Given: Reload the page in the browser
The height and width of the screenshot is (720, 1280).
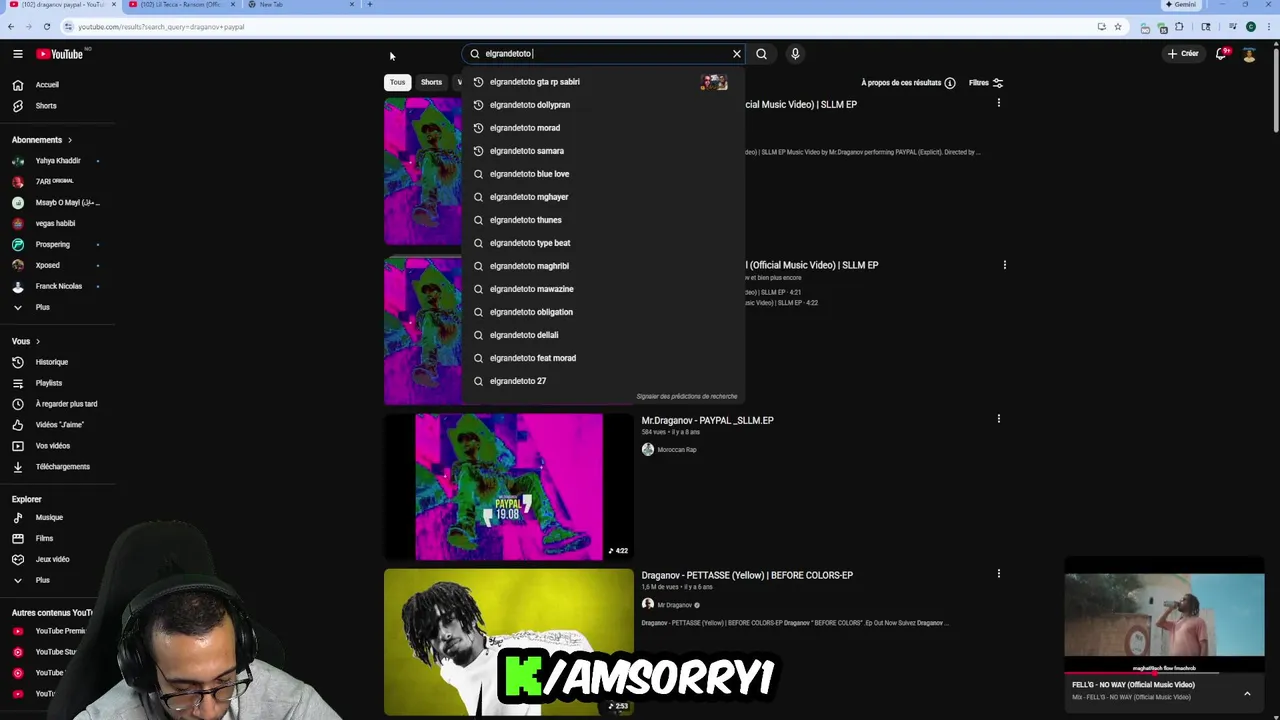Looking at the screenshot, I should coord(46,27).
